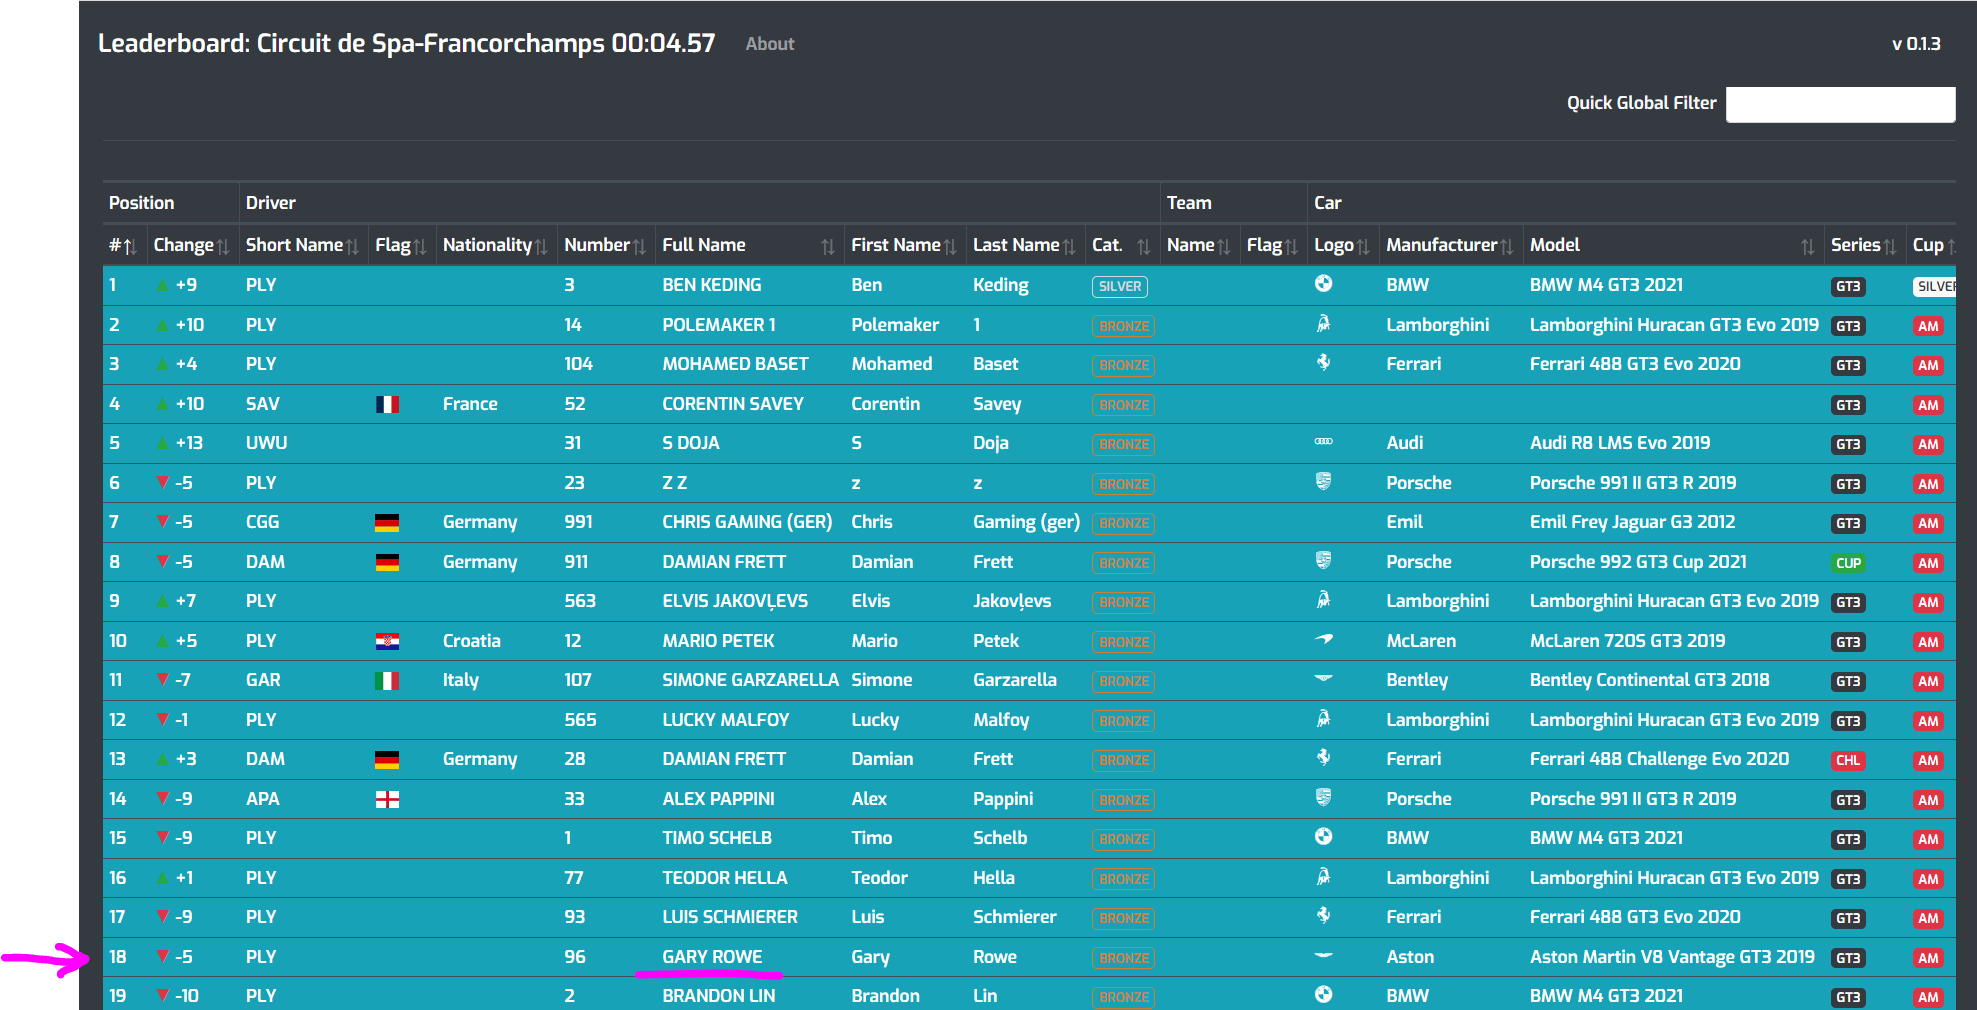Click England flag in Alex Pappini row

coord(387,799)
